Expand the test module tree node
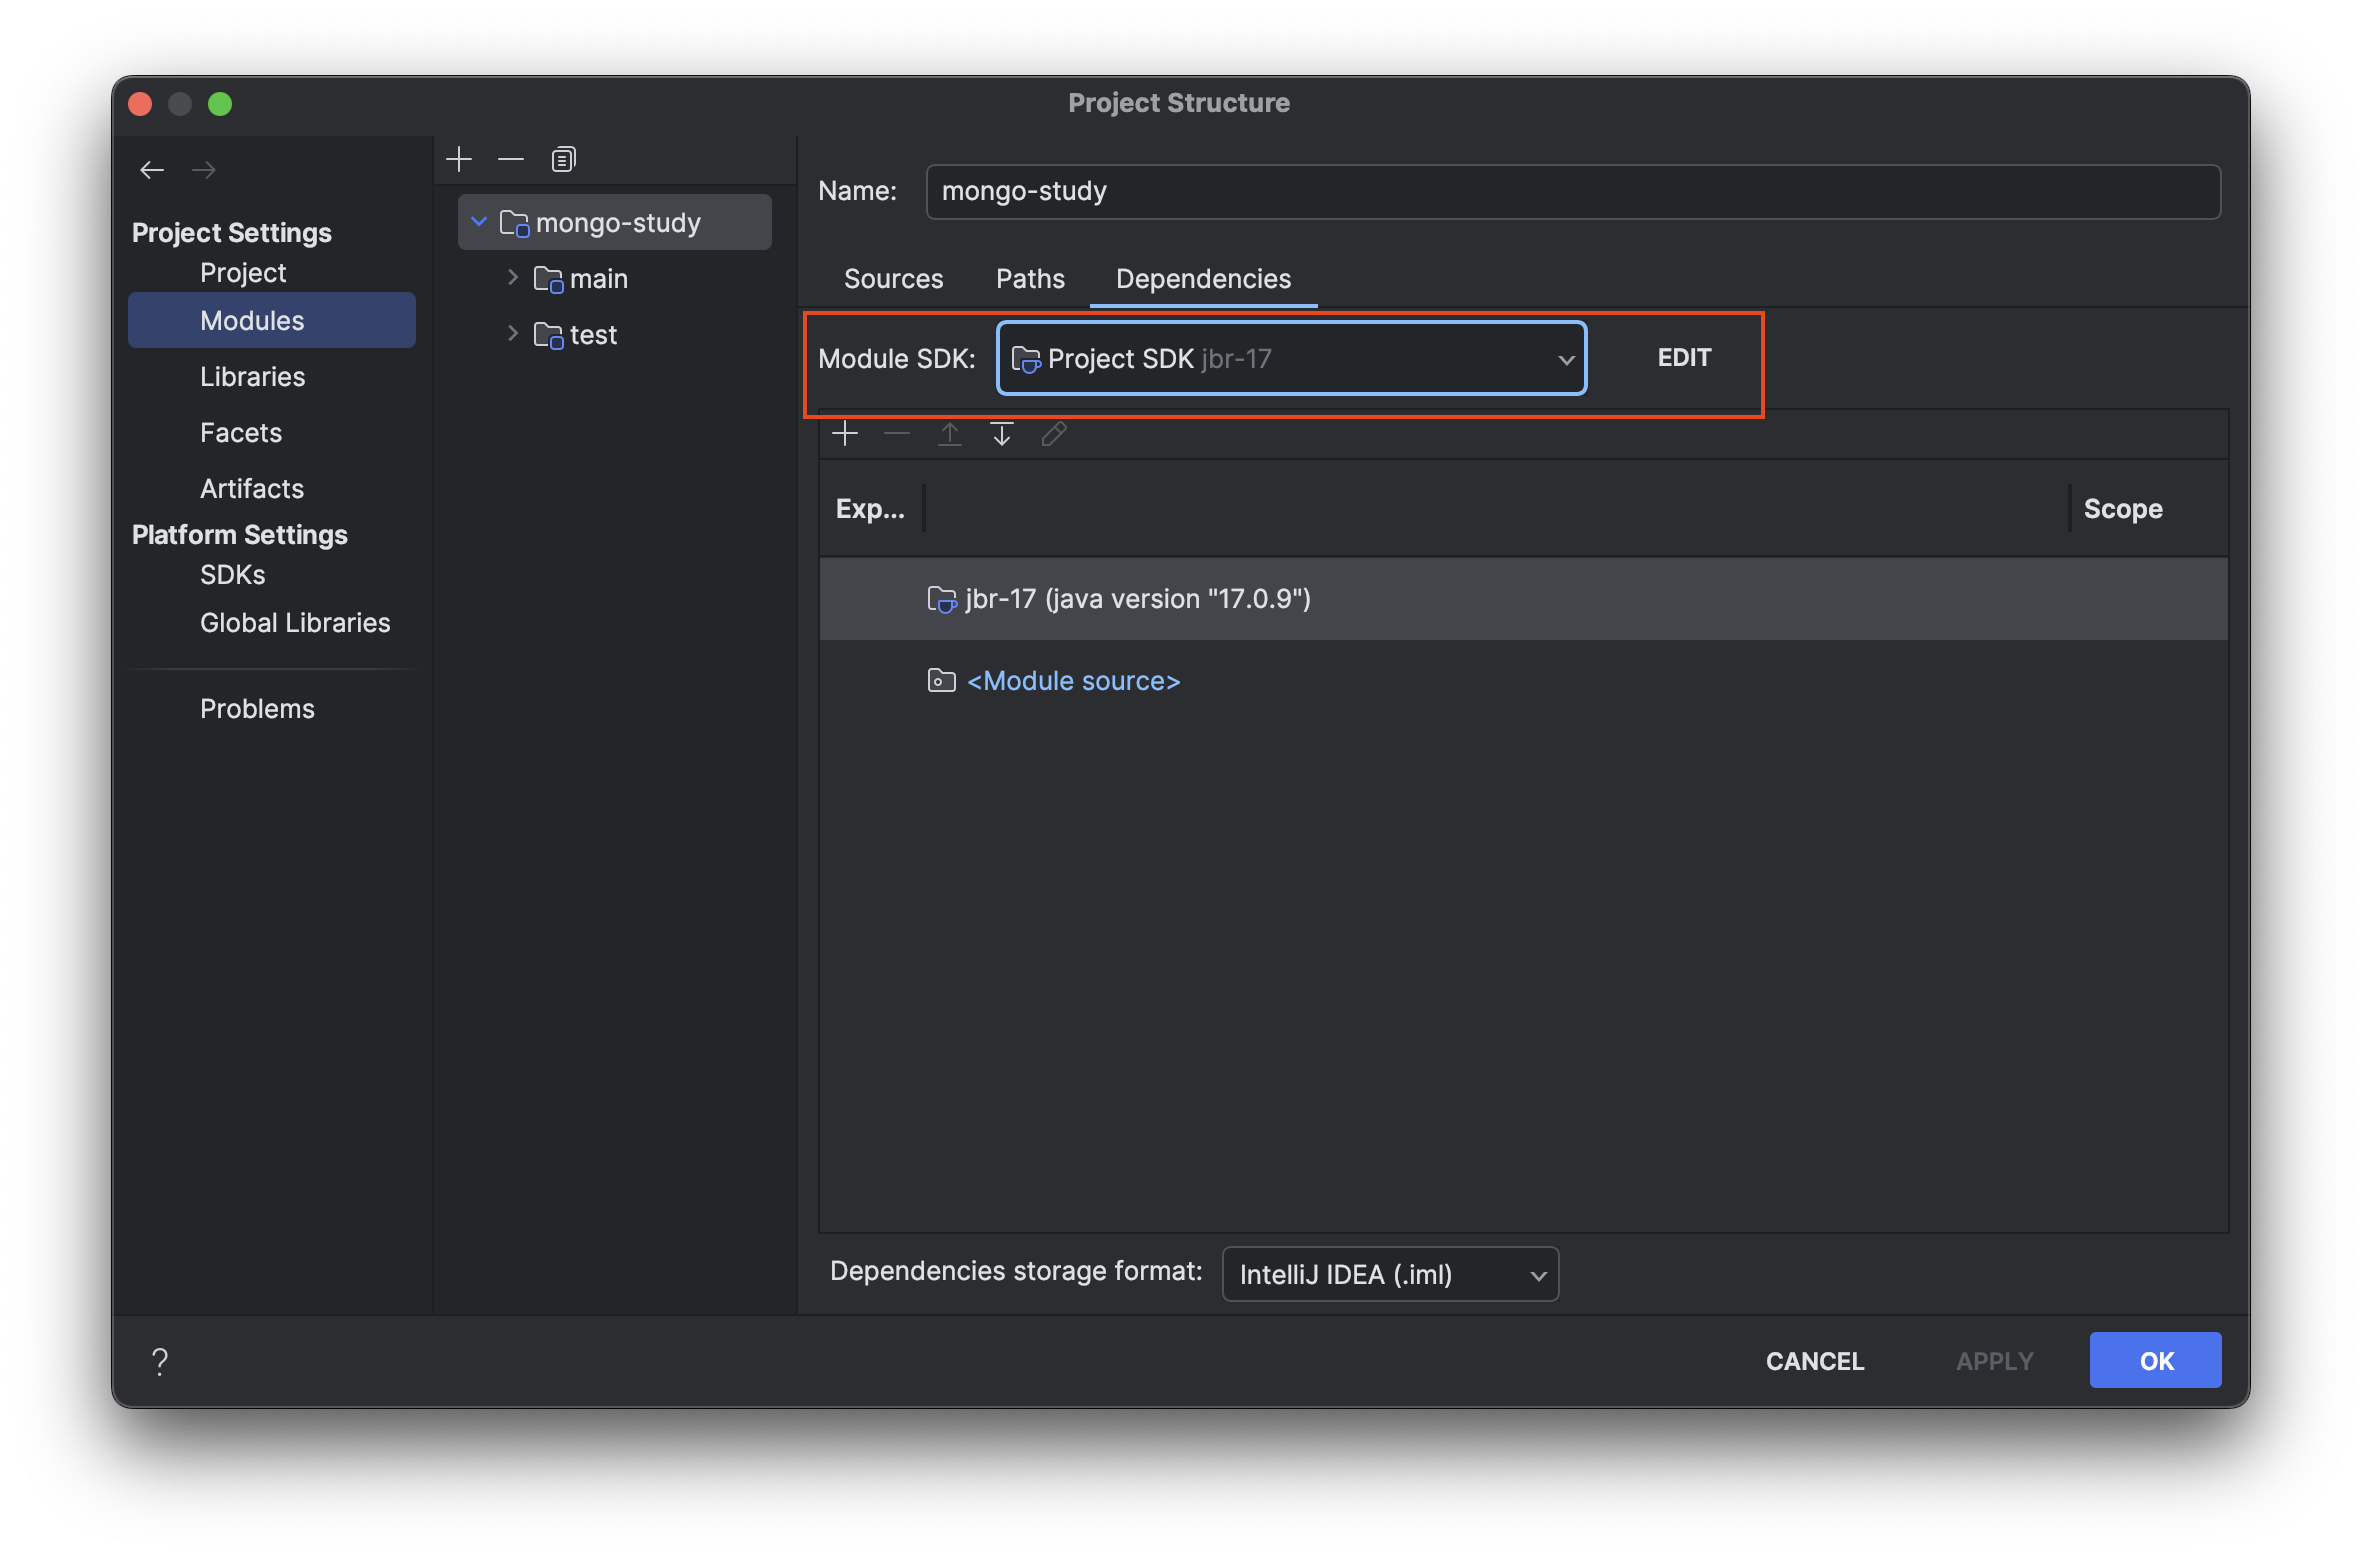The height and width of the screenshot is (1556, 2362). pos(513,334)
